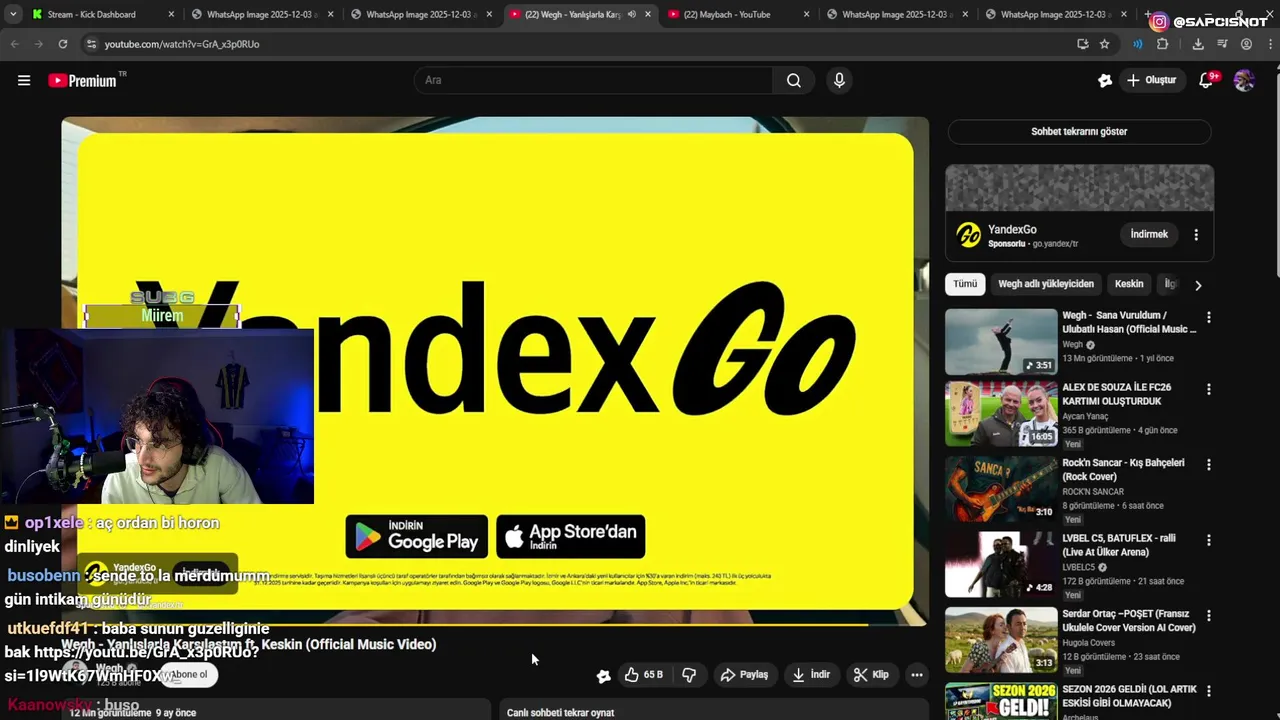Open options for LVBEL C5 BATUFLEX video
Image resolution: width=1280 pixels, height=720 pixels.
[x=1208, y=540]
